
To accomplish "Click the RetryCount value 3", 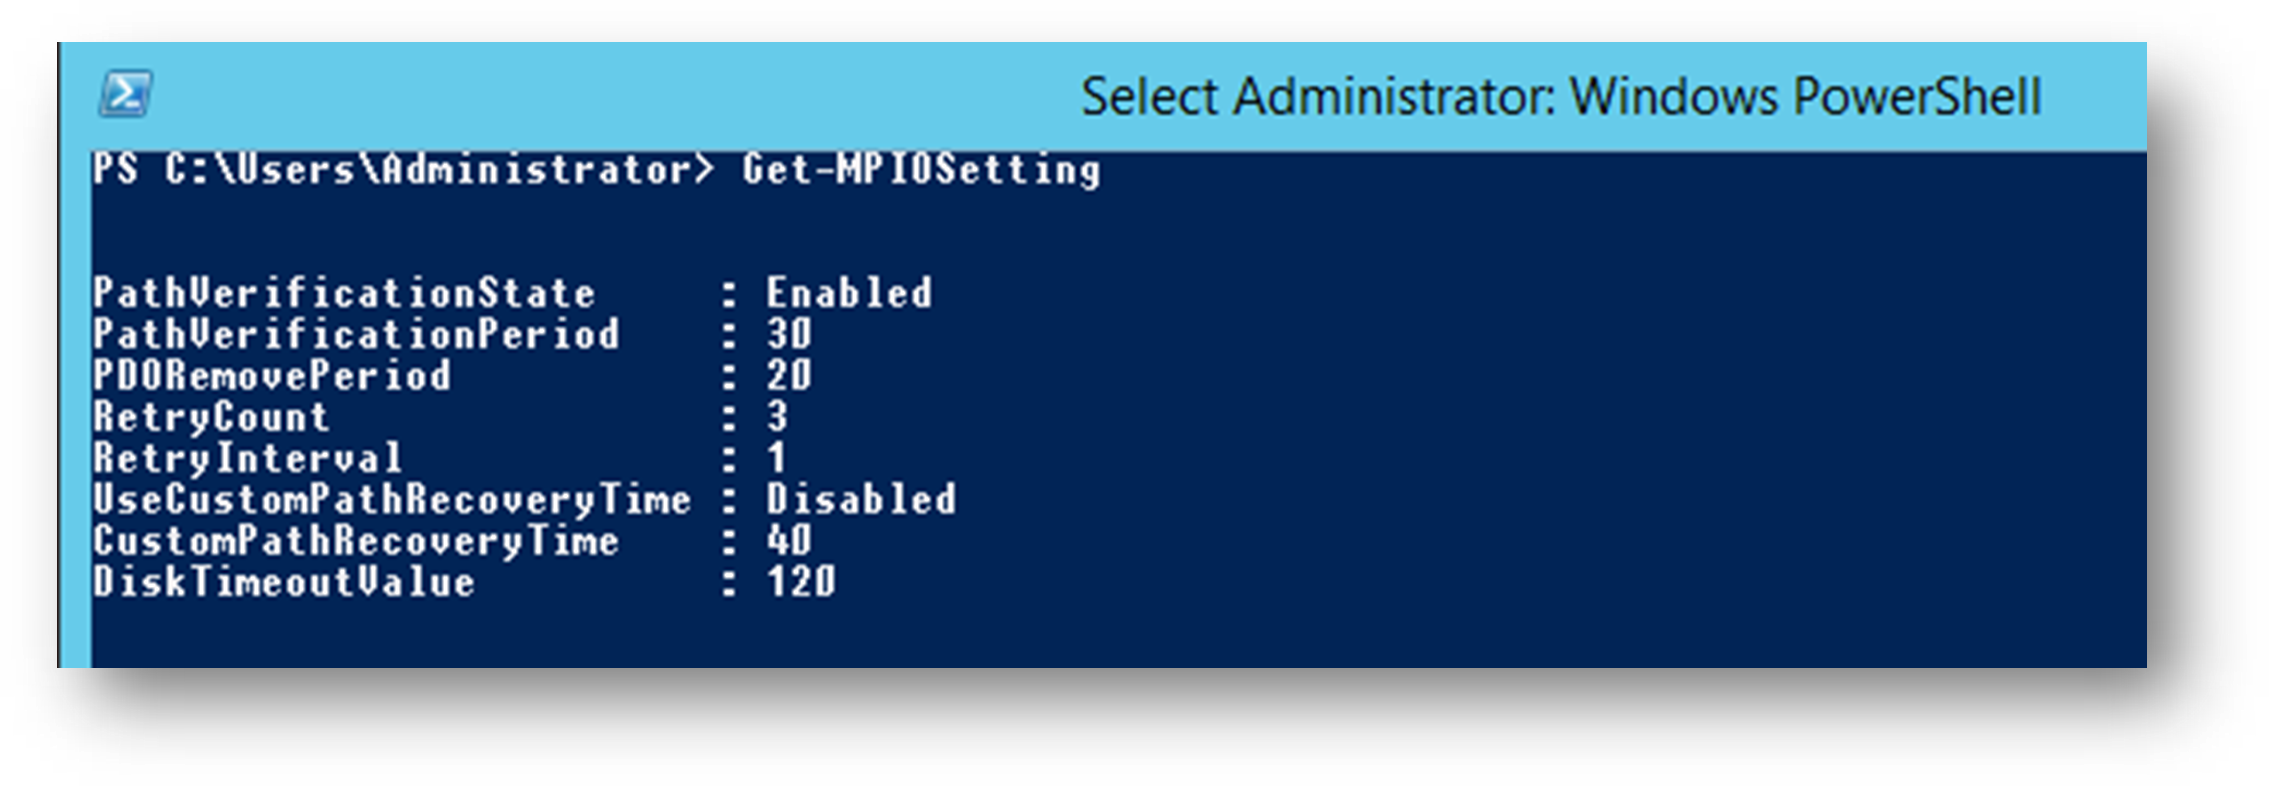I will pyautogui.click(x=777, y=418).
